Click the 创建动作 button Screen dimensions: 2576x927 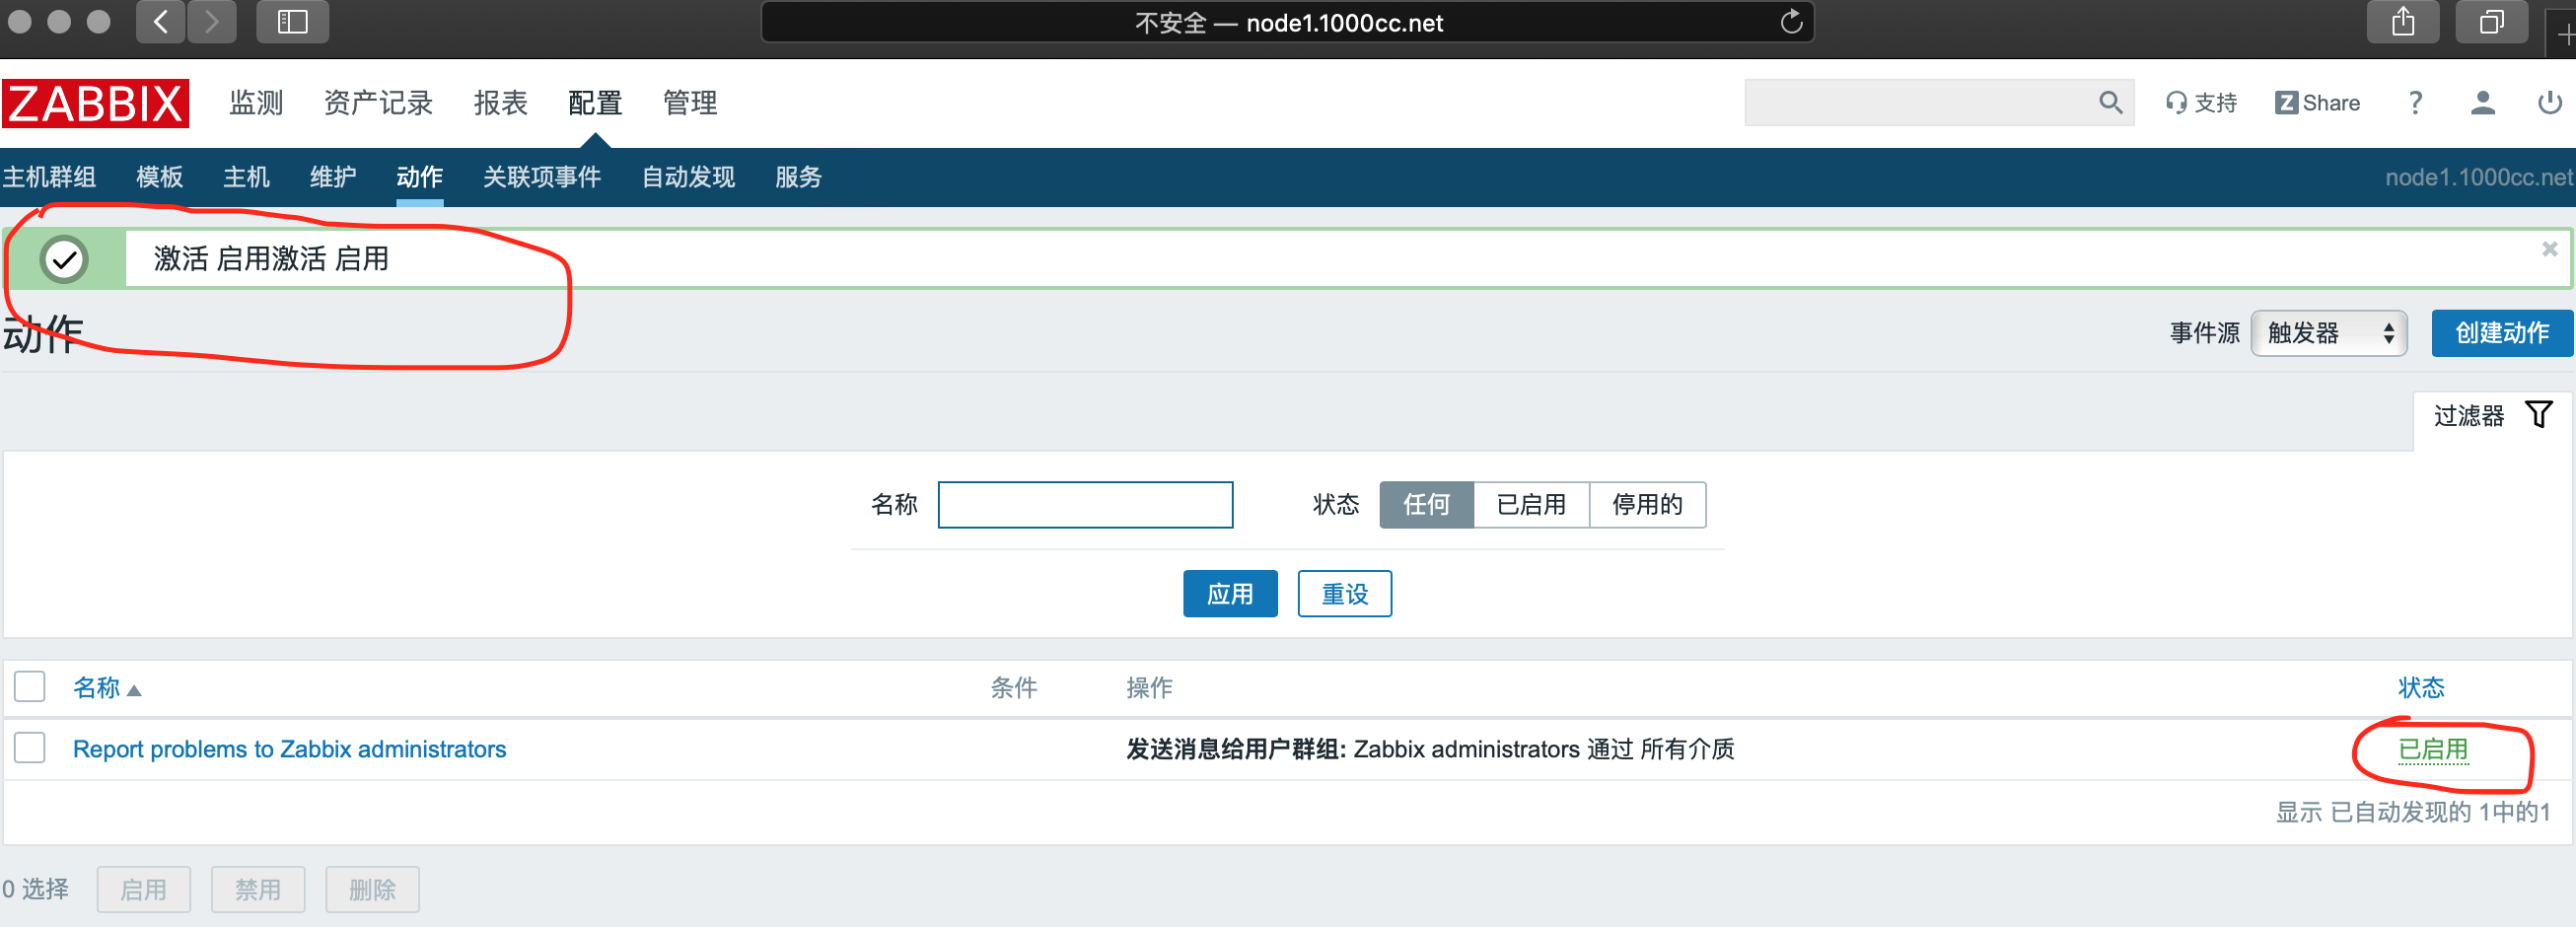pos(2501,333)
